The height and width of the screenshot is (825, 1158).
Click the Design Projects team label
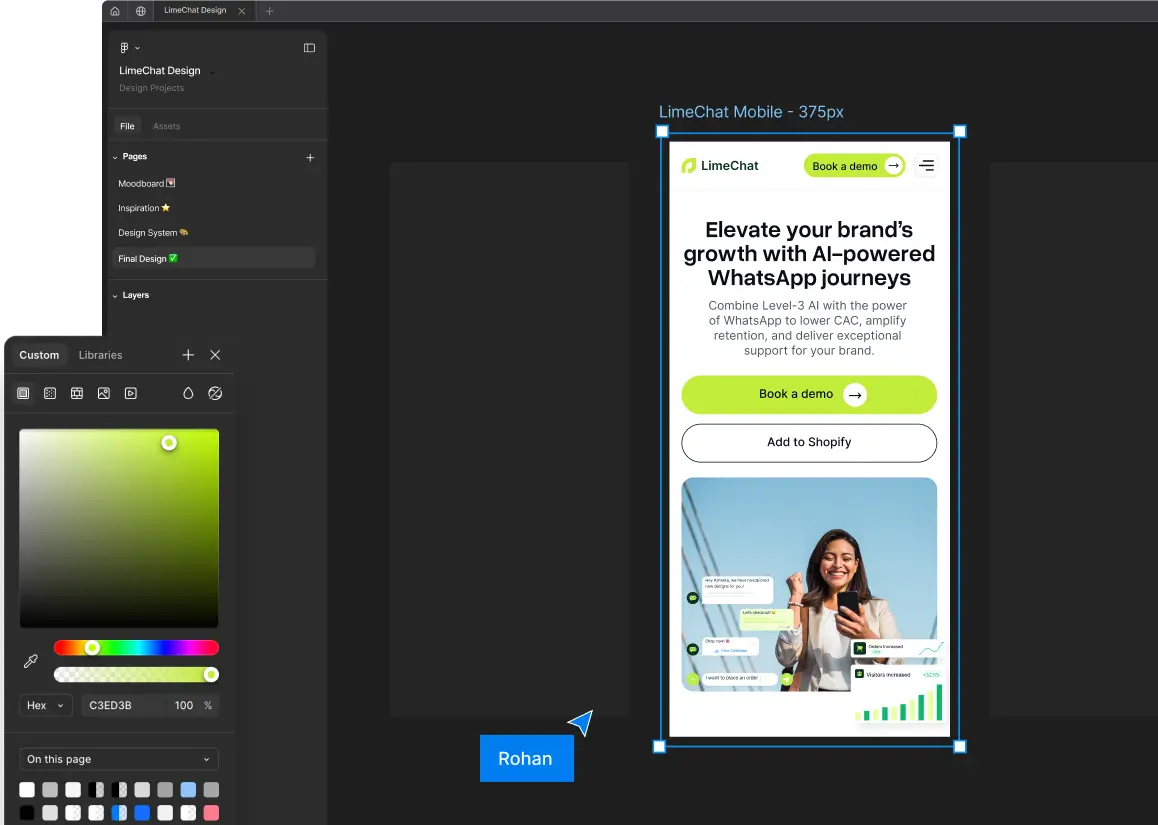151,88
